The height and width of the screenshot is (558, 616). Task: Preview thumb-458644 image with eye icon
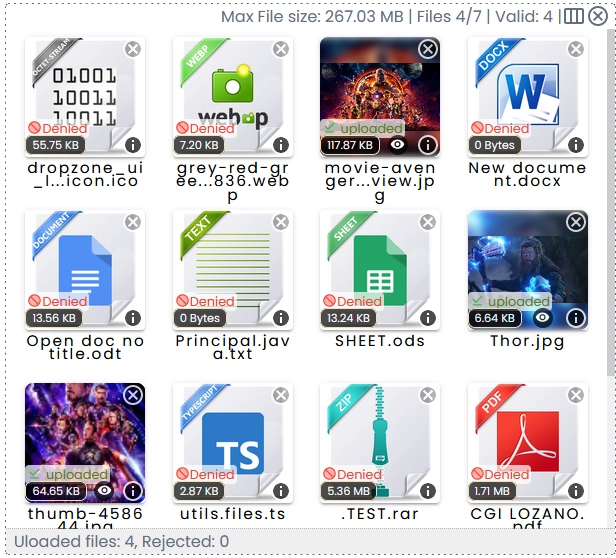[104, 491]
